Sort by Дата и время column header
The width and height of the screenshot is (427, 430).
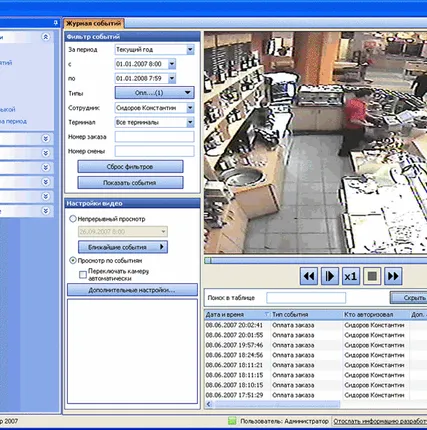point(237,314)
